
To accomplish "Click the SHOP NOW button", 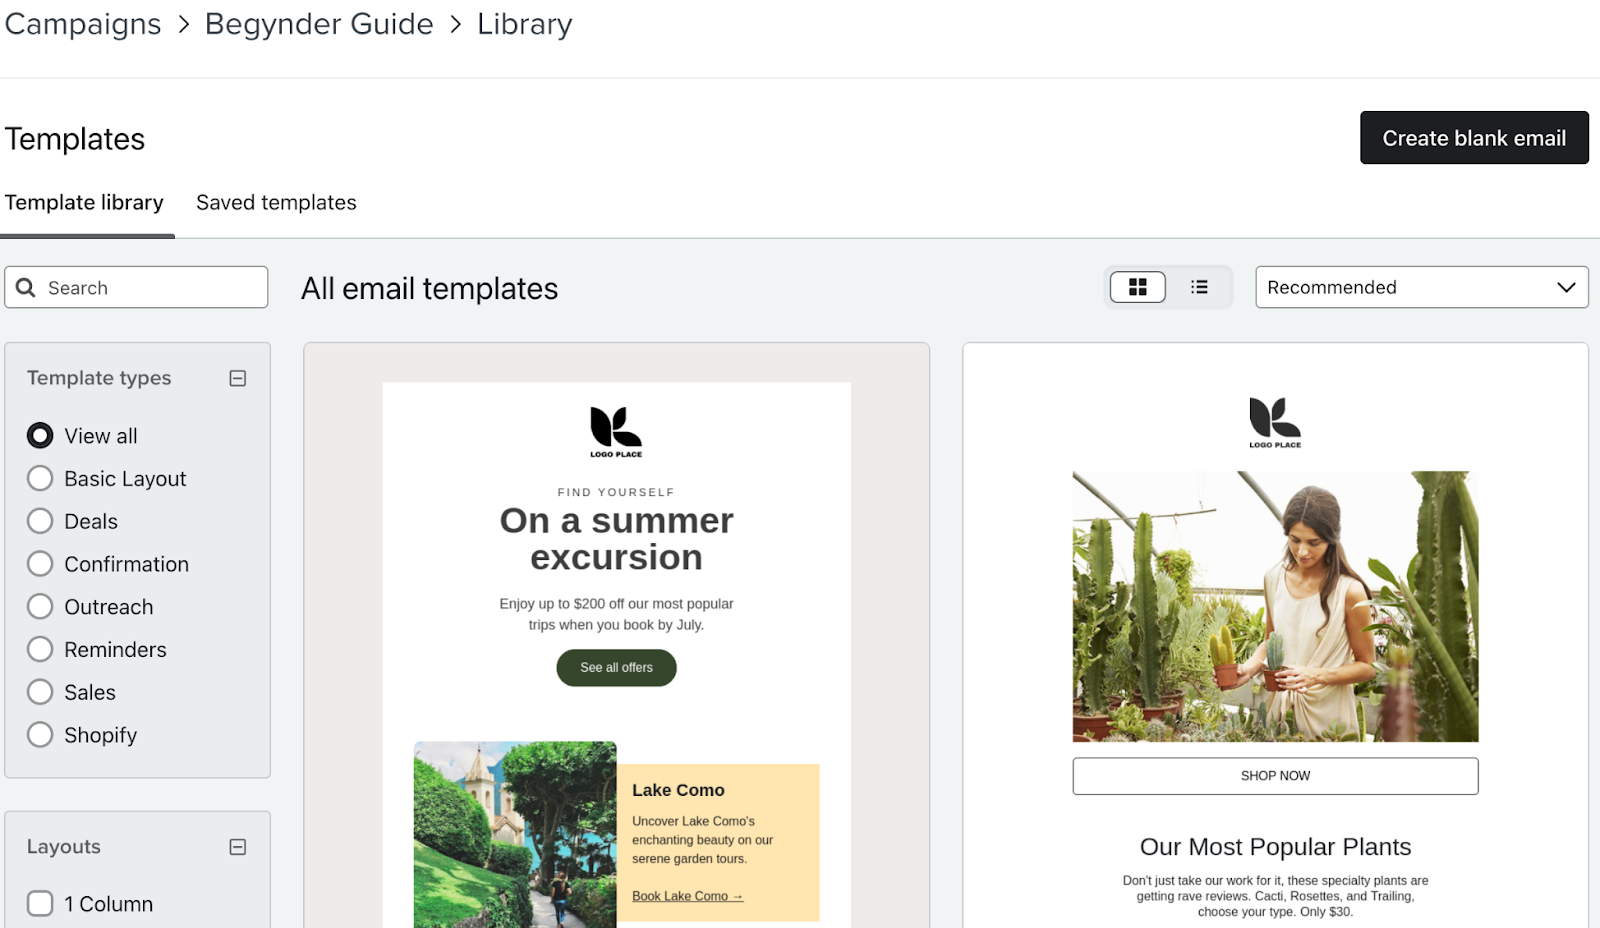I will [x=1275, y=776].
